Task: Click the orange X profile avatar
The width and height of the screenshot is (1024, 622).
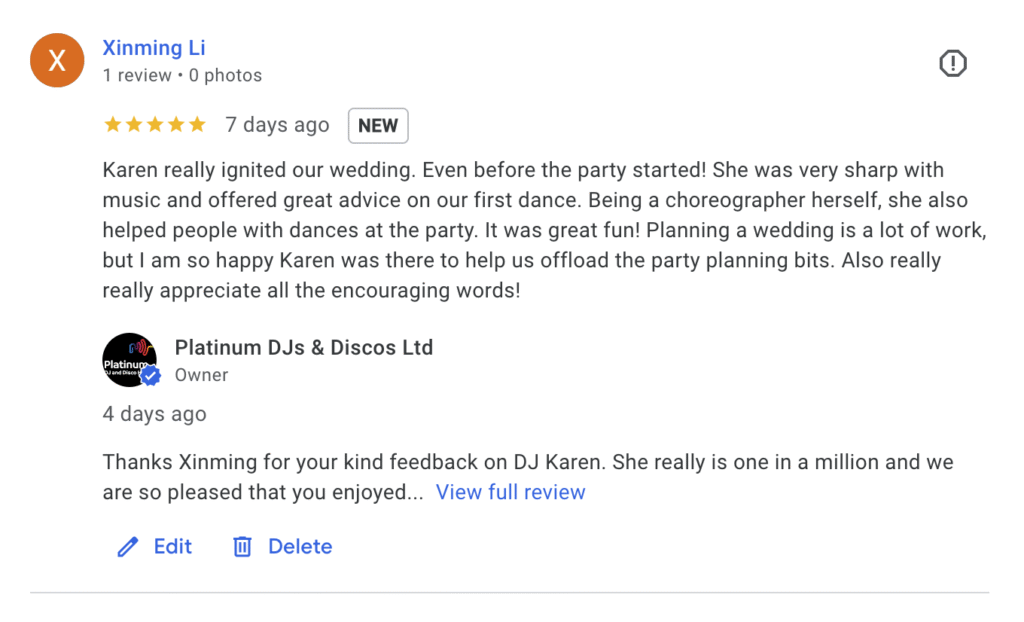Action: pos(57,60)
